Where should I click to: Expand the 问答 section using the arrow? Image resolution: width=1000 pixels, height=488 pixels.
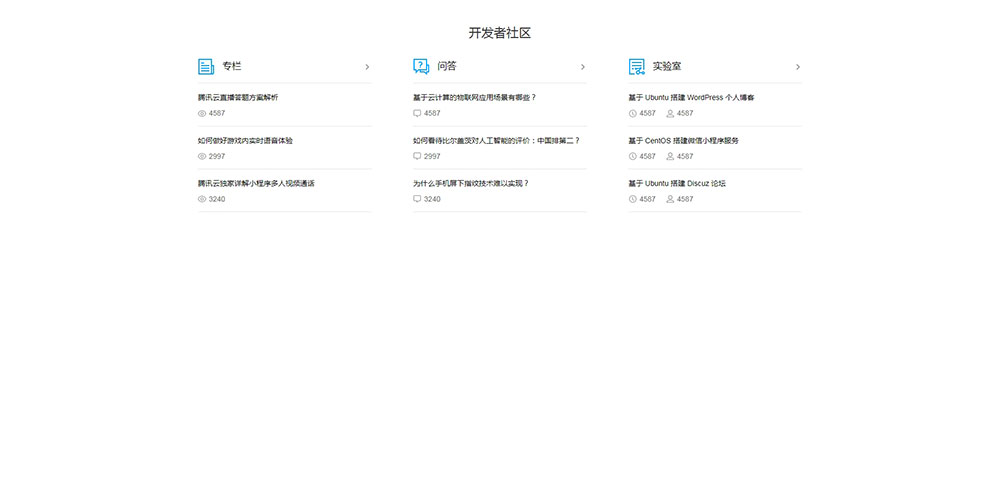coord(582,67)
